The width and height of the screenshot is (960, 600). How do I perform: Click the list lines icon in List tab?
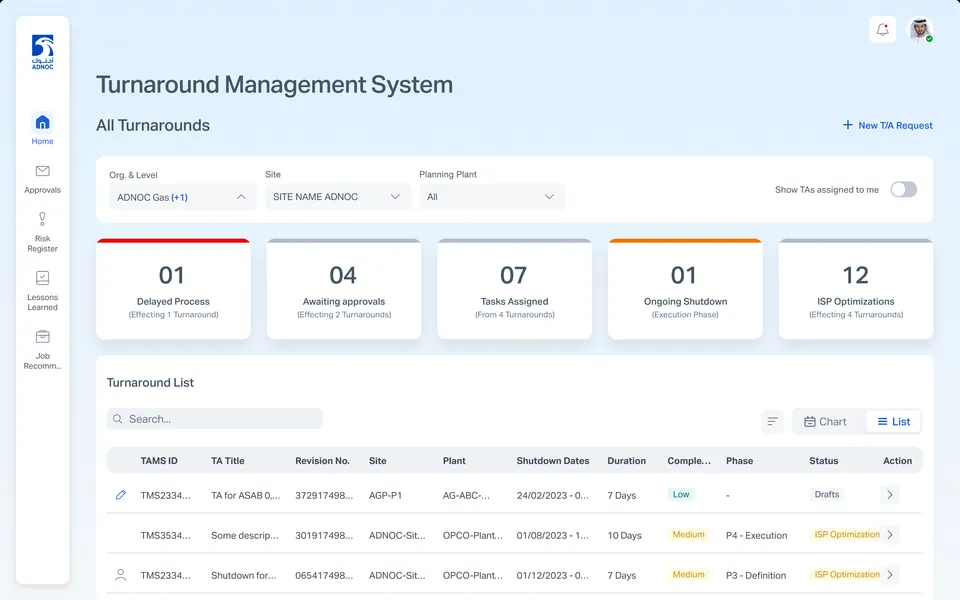[882, 421]
